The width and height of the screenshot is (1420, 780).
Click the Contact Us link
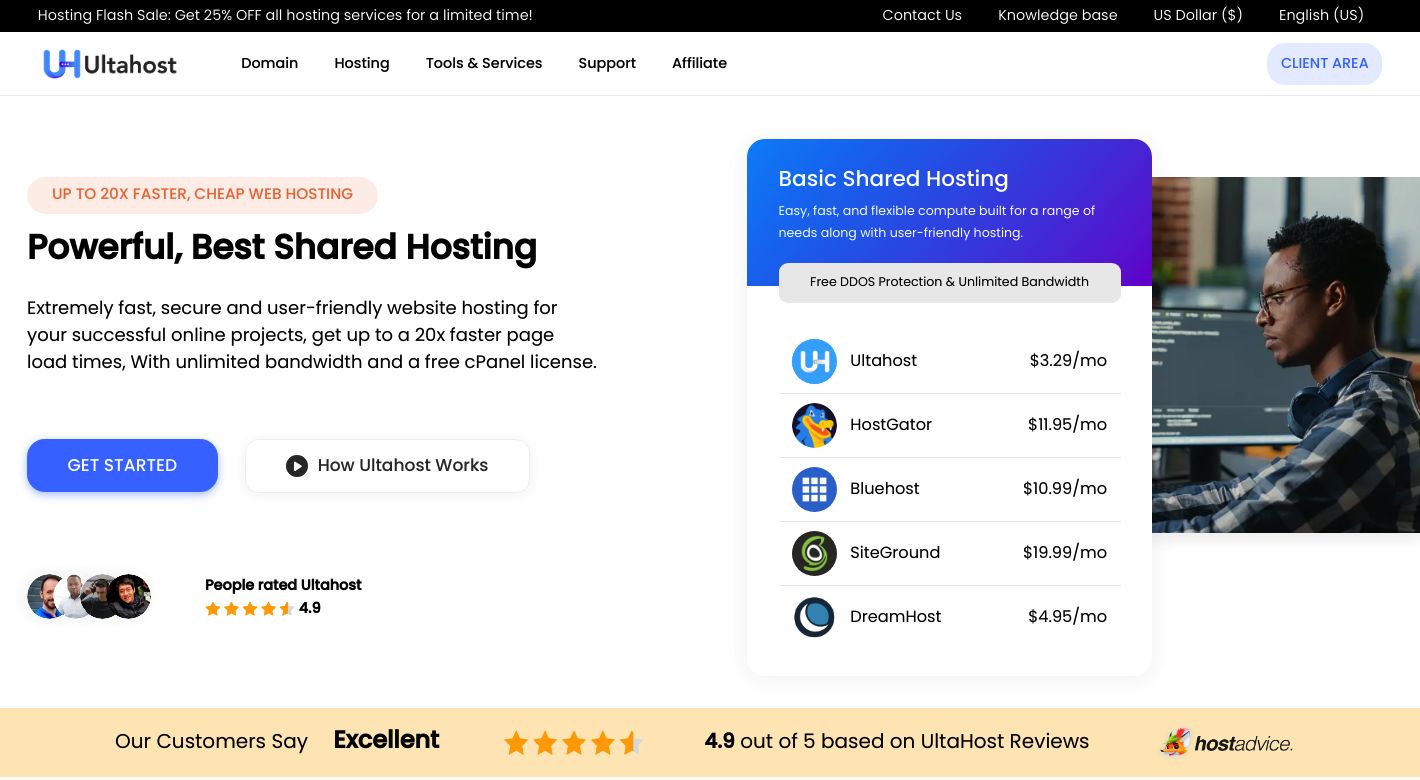tap(922, 15)
